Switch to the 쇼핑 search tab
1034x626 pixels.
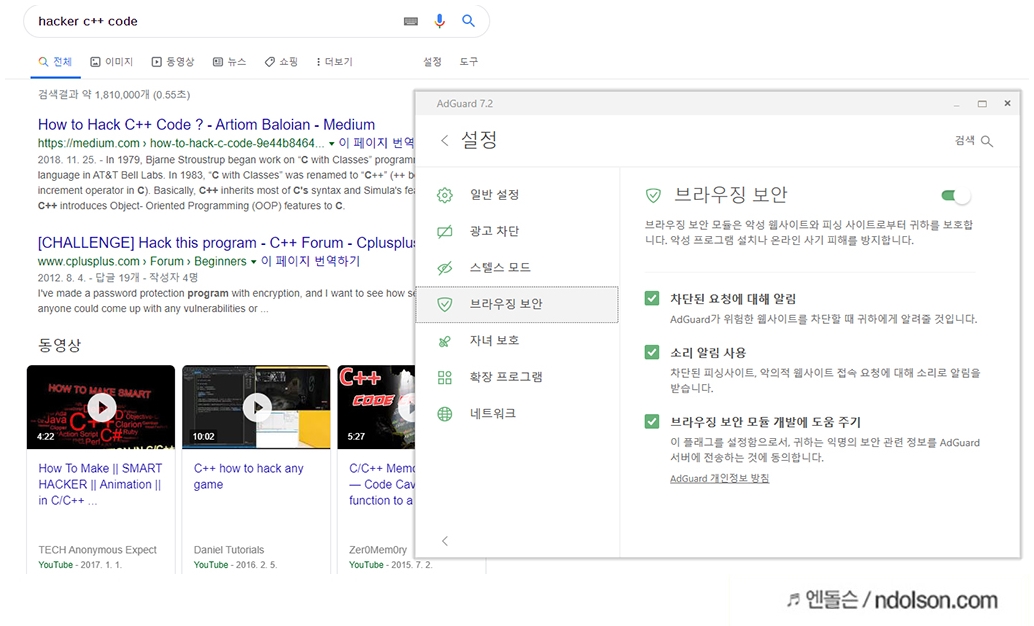pos(281,61)
